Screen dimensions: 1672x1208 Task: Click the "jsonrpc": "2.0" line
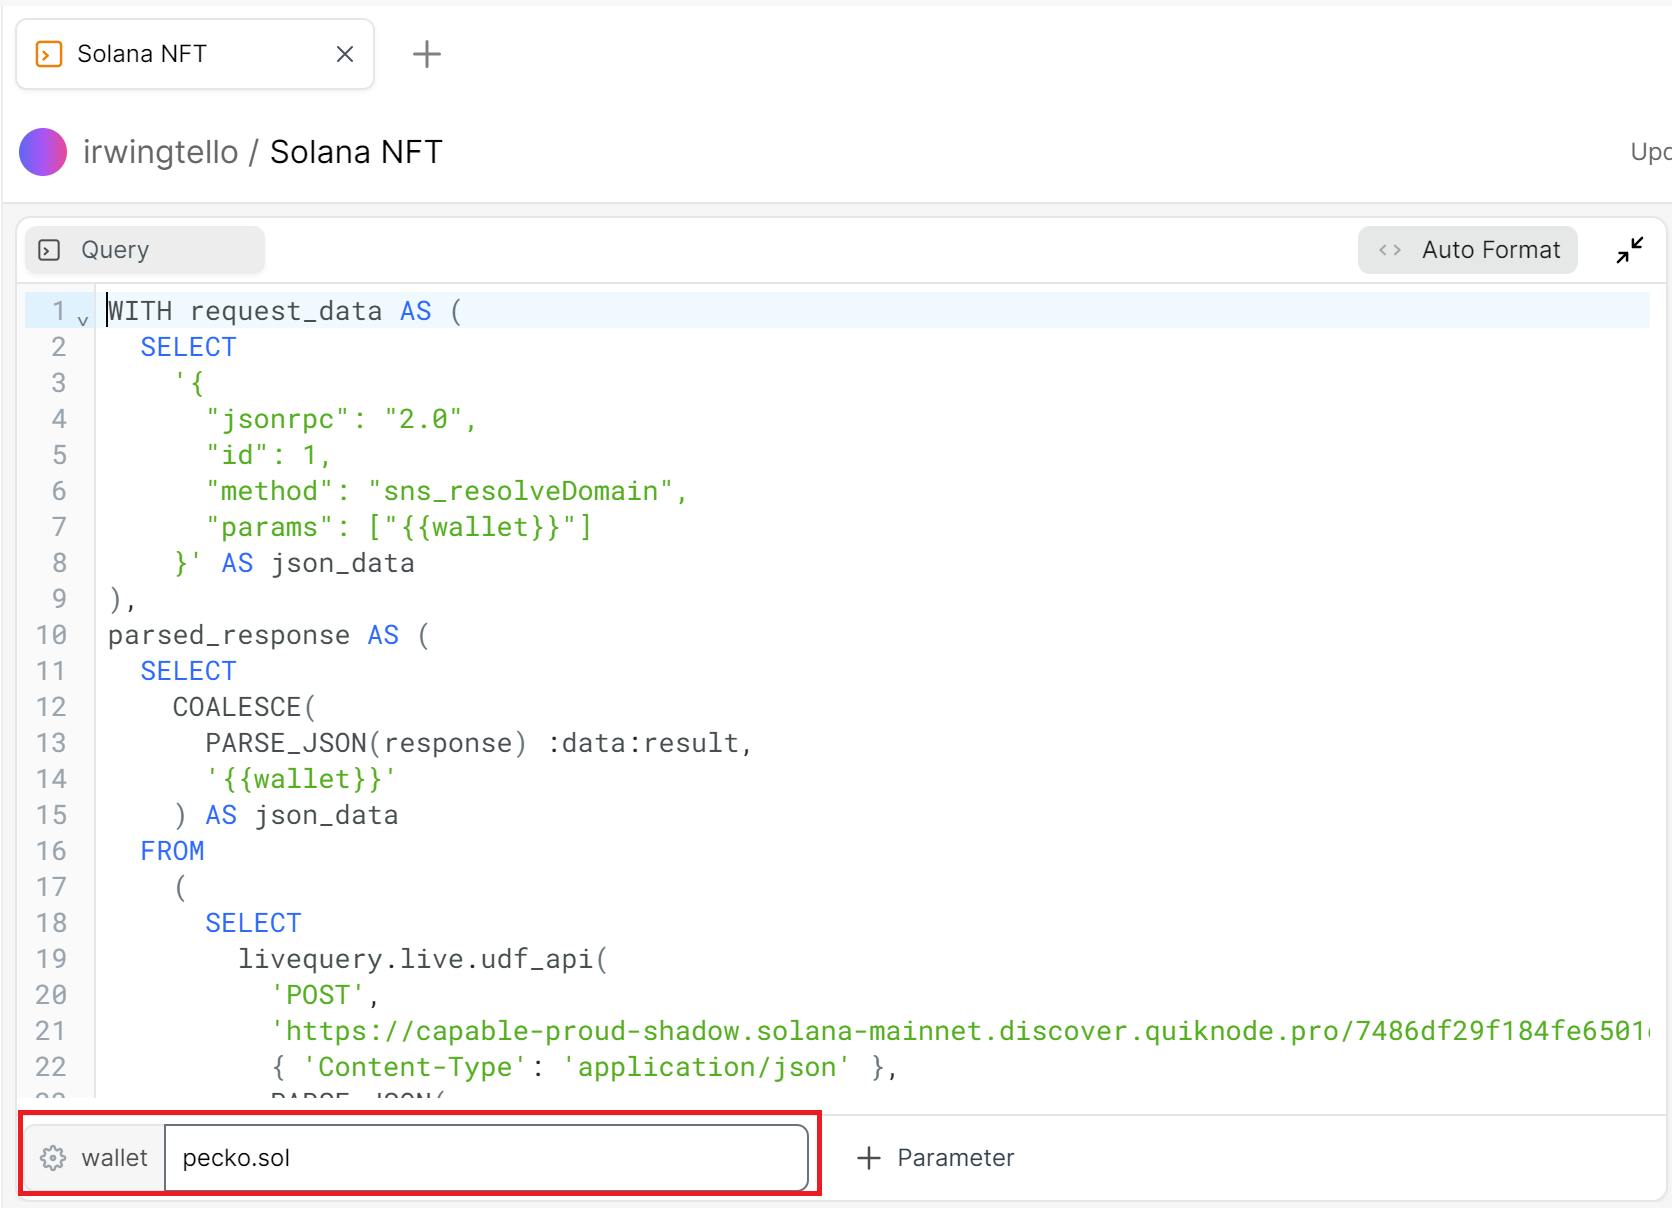tap(341, 419)
